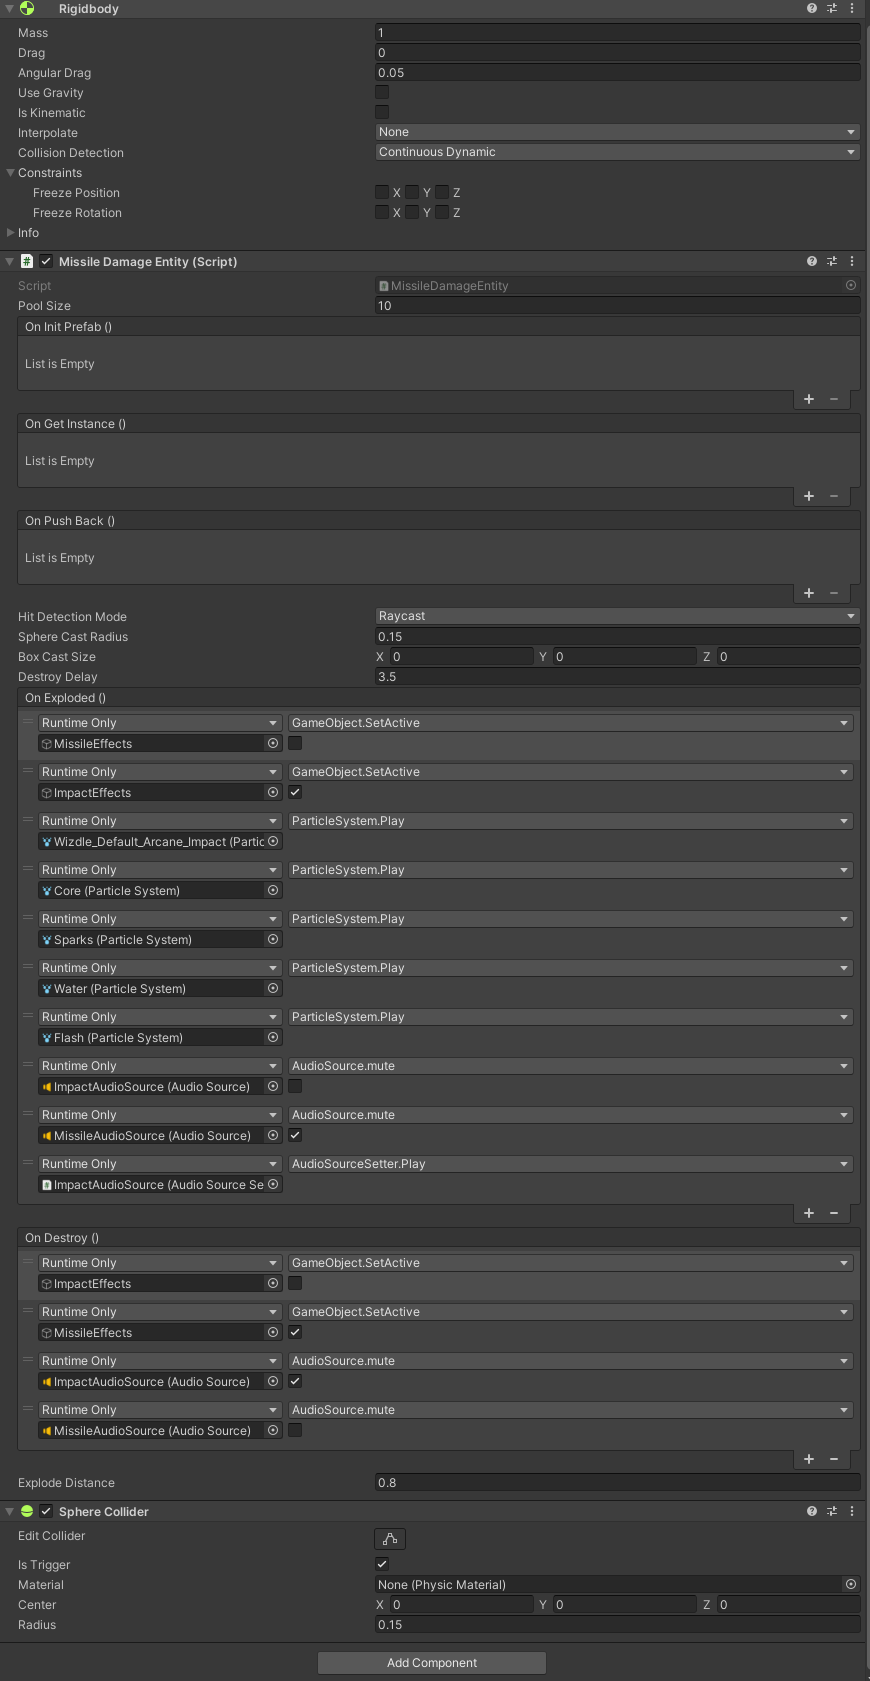Open AudioSourceSetter.Play function dropdown
The height and width of the screenshot is (1681, 870).
point(570,1164)
